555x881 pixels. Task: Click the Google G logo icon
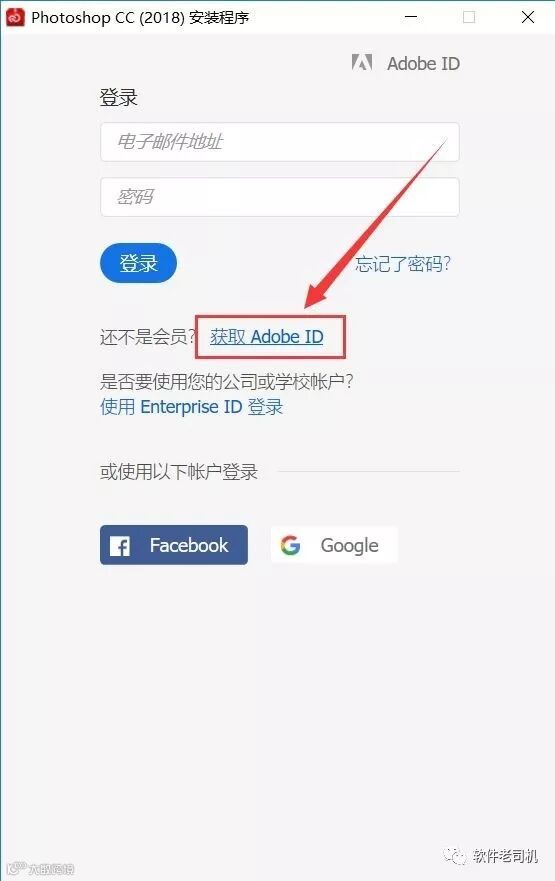pos(290,545)
